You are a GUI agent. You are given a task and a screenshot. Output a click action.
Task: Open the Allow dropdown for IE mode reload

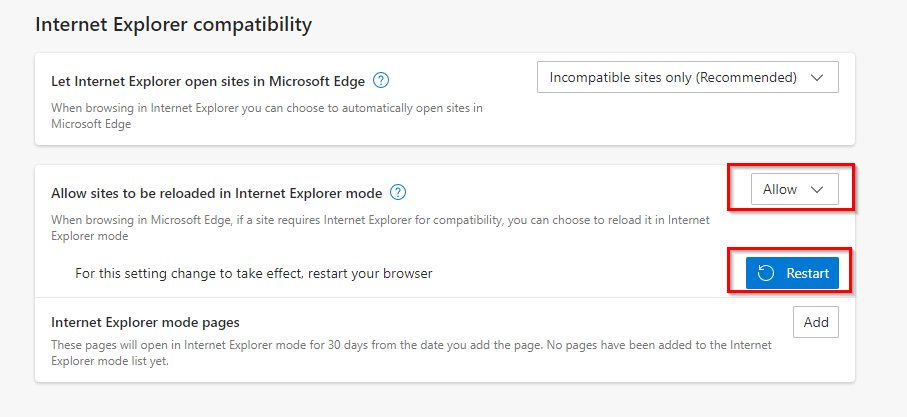coord(794,189)
